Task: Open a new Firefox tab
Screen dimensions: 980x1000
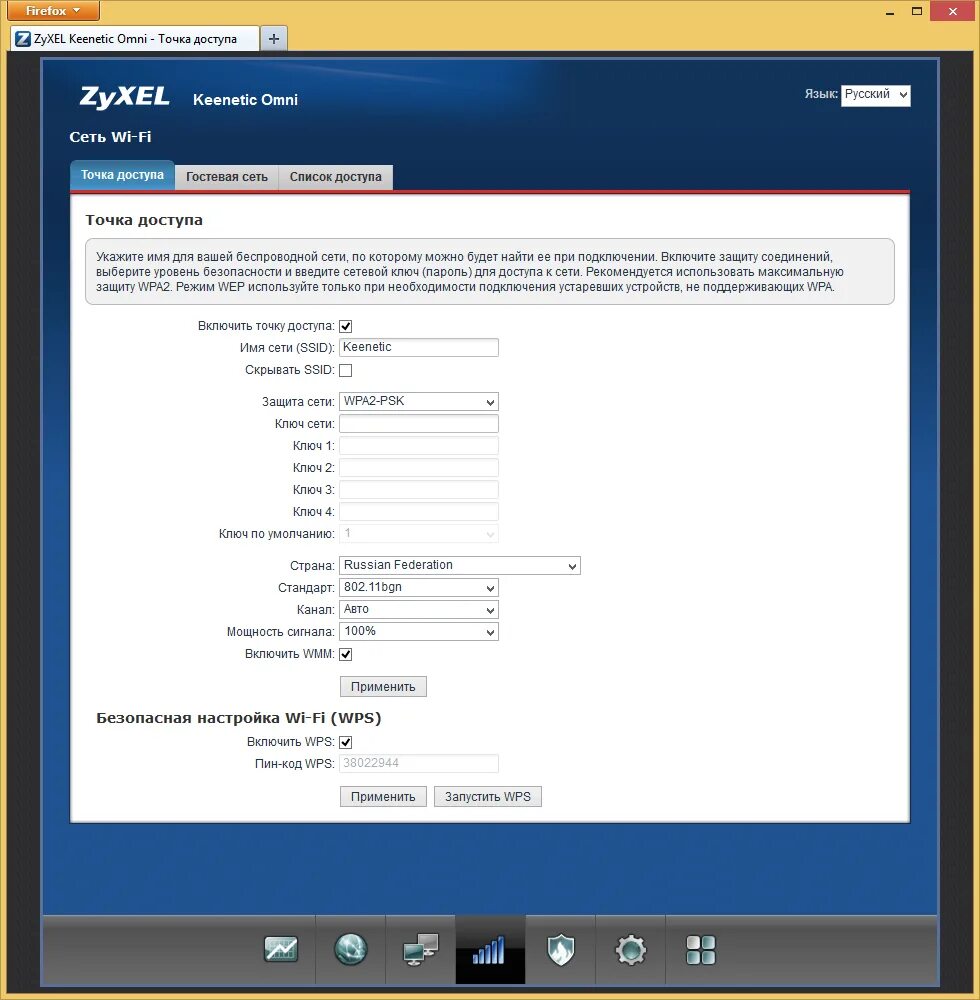Action: (274, 39)
